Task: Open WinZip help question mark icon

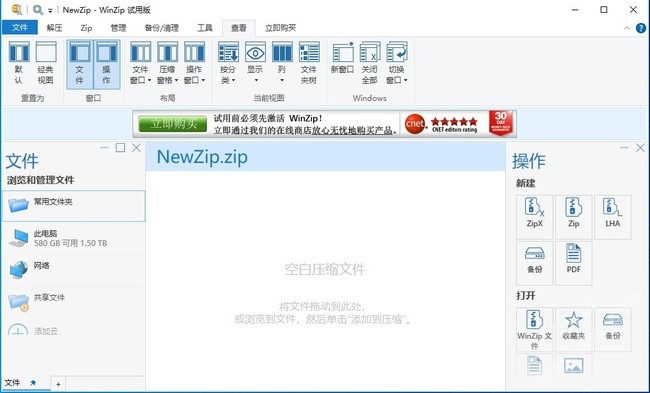Action: [640, 28]
